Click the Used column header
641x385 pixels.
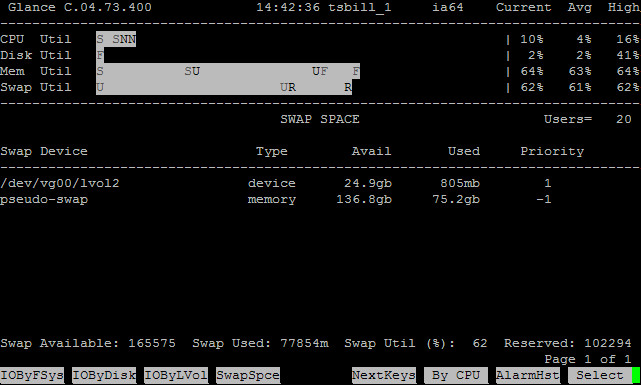(464, 151)
